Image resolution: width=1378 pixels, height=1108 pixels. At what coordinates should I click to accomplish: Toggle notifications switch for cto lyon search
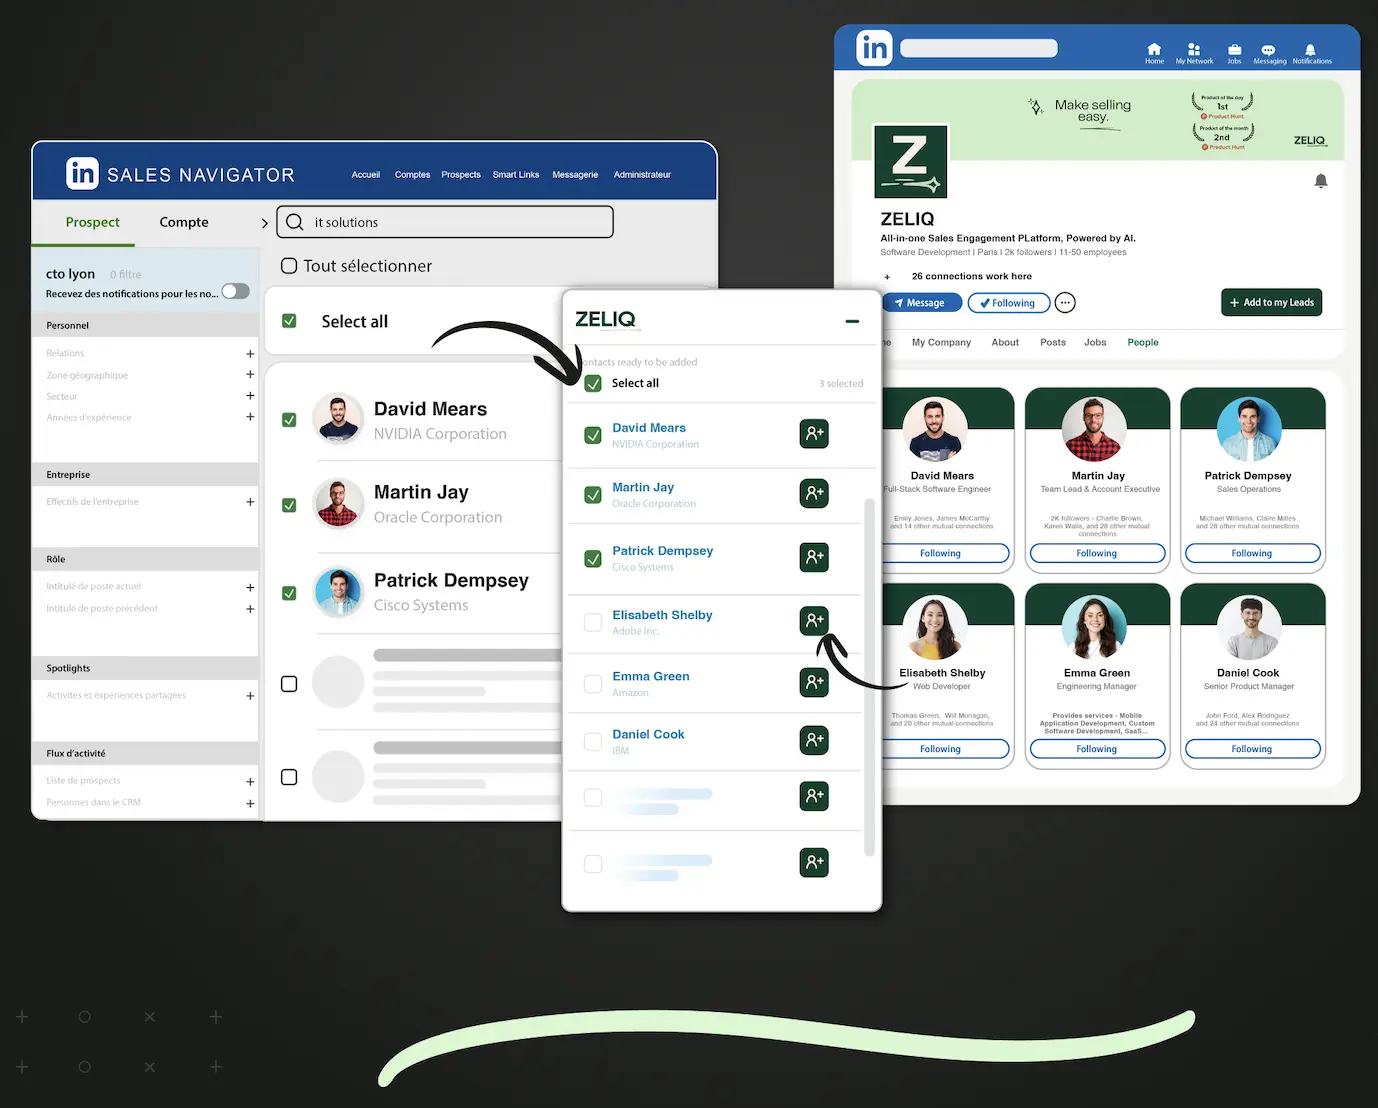[235, 291]
